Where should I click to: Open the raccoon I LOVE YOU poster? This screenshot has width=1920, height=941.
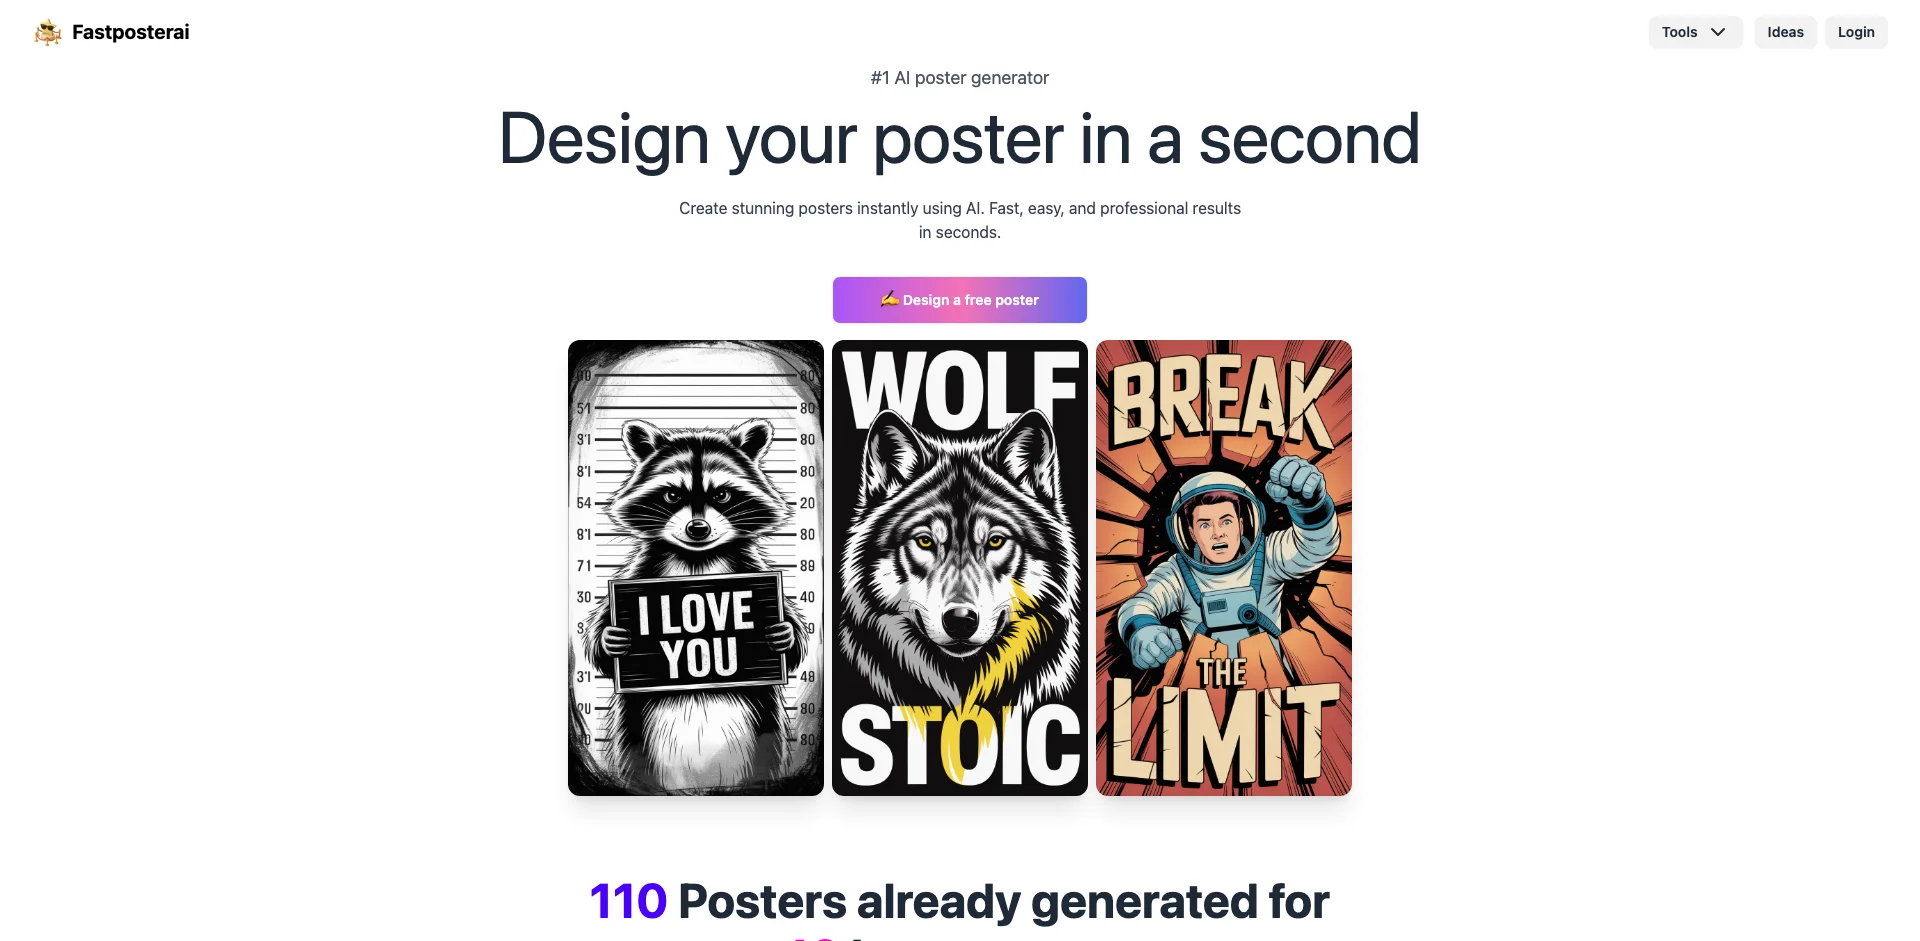coord(695,567)
